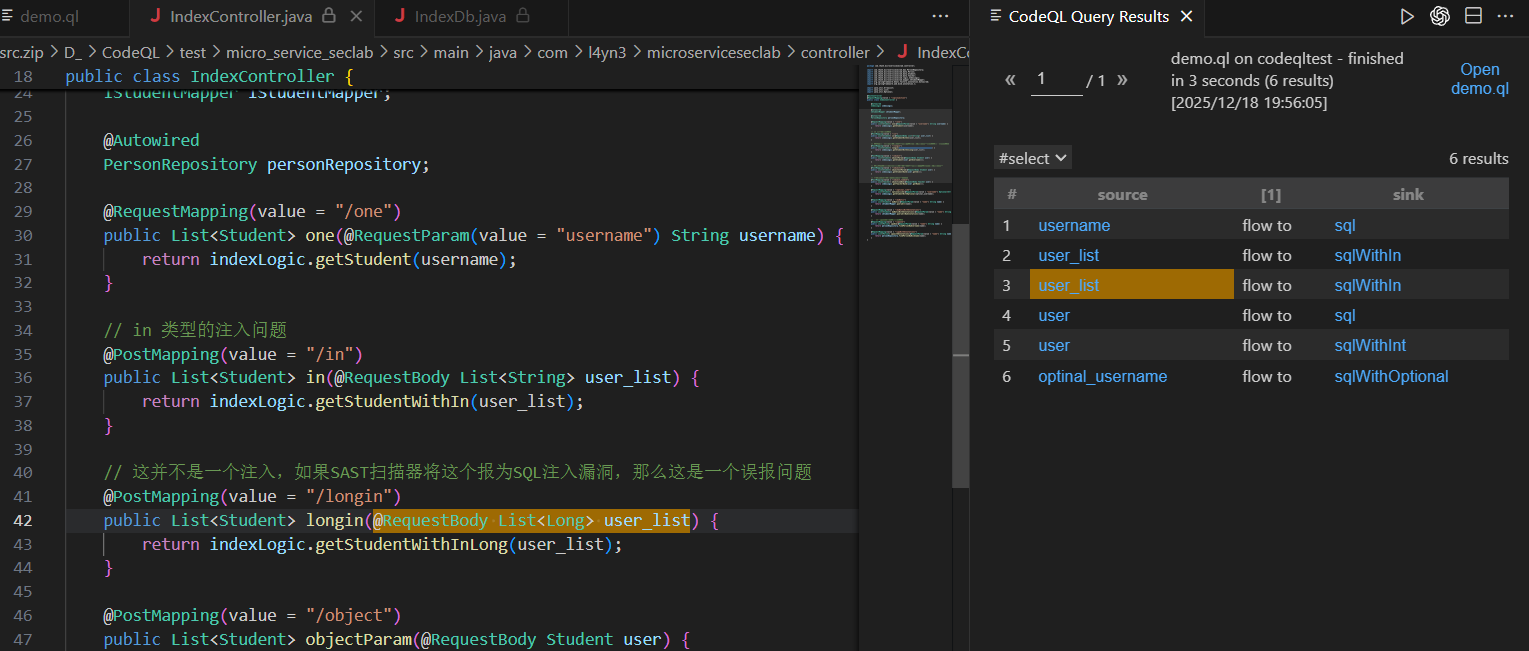Click the controller breadcrumb segment

click(x=835, y=52)
